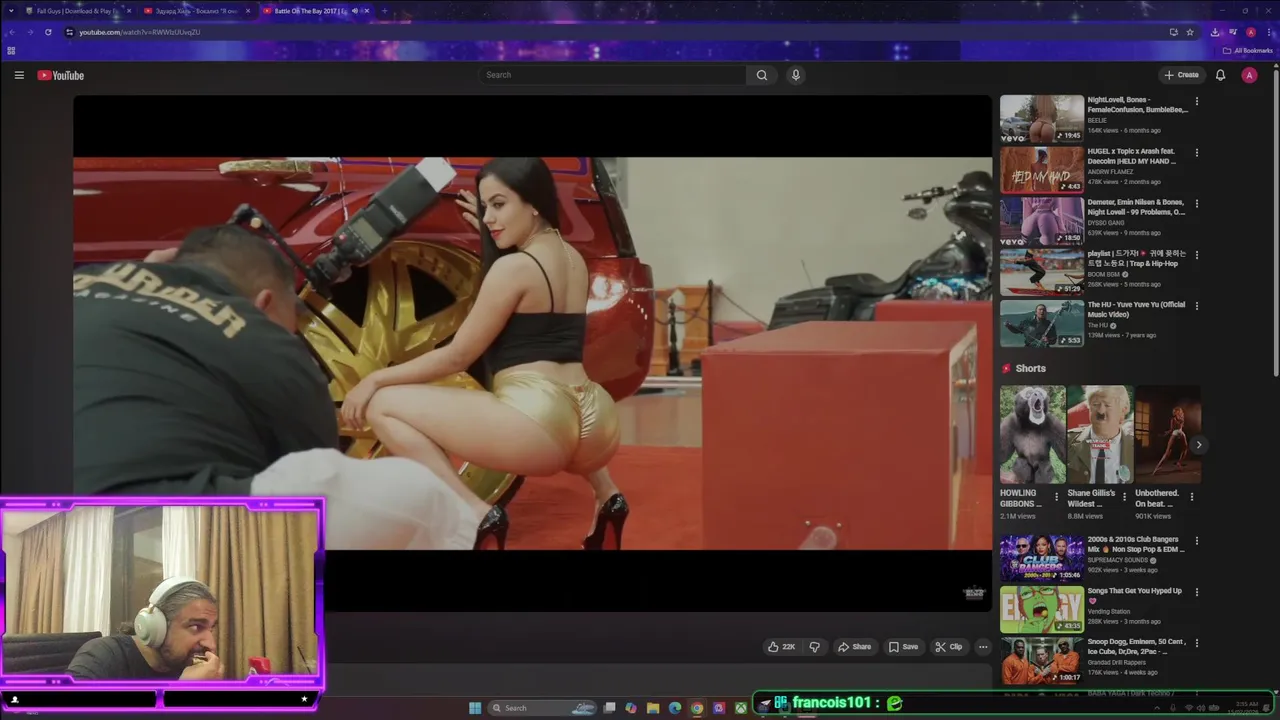The height and width of the screenshot is (720, 1280).
Task: Open the browser downloads icon
Action: pyautogui.click(x=1215, y=32)
